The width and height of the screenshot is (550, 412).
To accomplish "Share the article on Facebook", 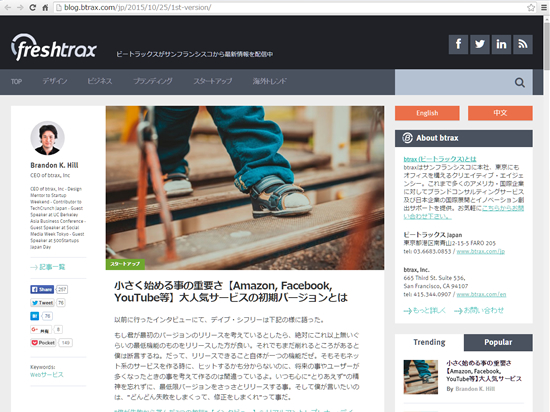I will (x=42, y=289).
